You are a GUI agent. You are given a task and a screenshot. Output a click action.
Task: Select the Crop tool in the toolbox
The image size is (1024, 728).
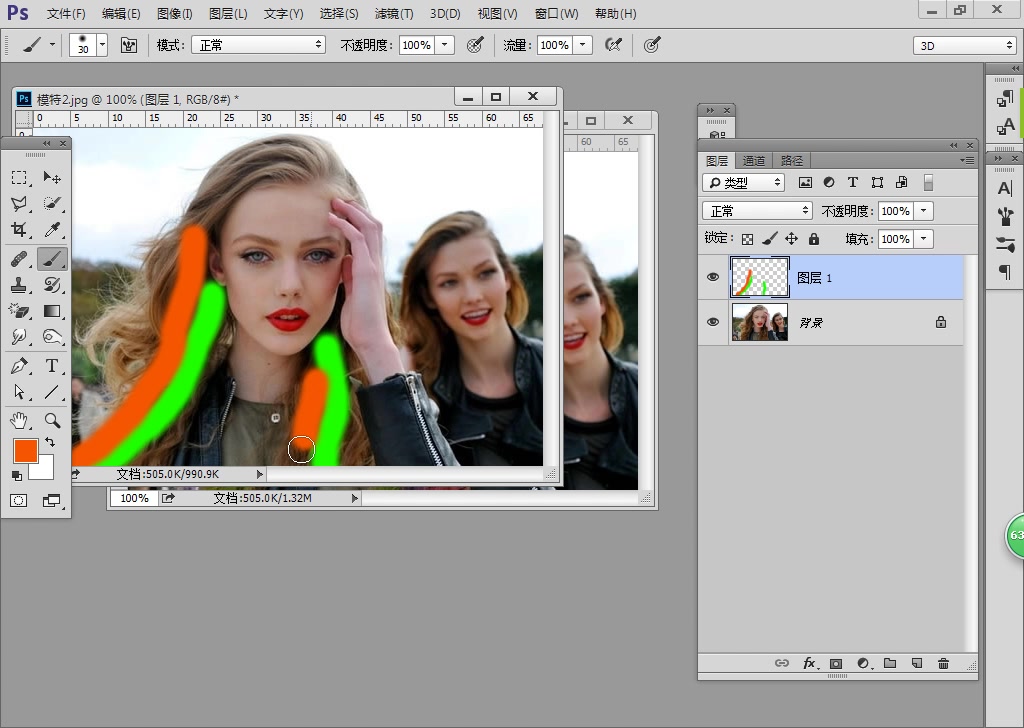[19, 229]
